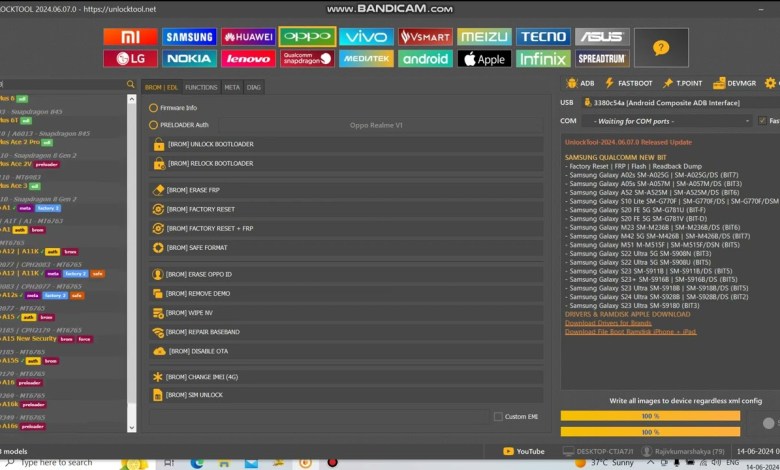The image size is (780, 470).
Task: Select the Vivo brand logo
Action: pyautogui.click(x=366, y=37)
